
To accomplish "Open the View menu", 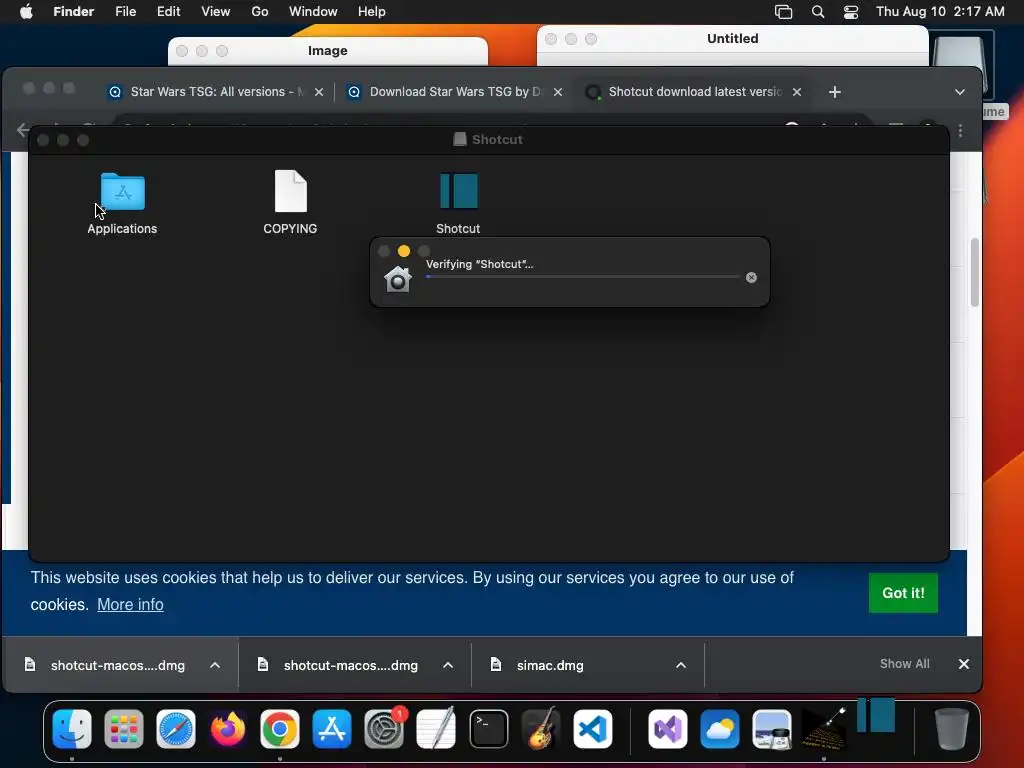I will click(216, 12).
